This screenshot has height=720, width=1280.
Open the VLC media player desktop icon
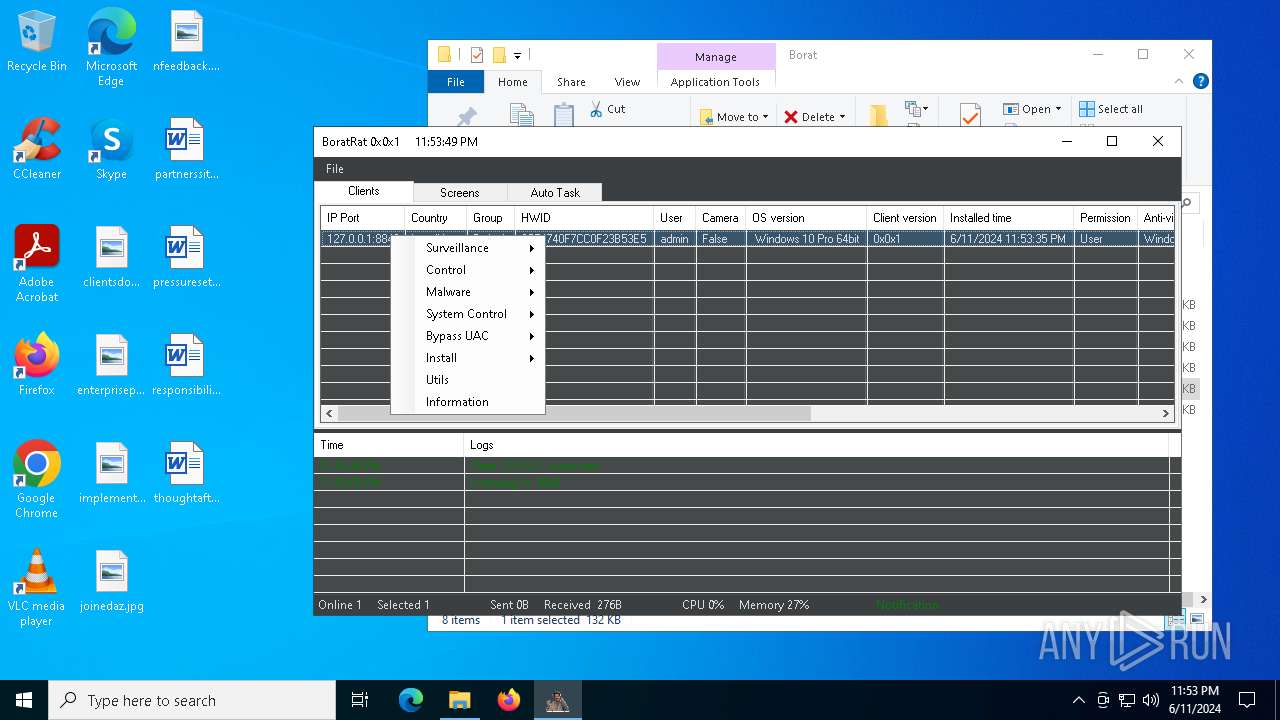click(37, 588)
